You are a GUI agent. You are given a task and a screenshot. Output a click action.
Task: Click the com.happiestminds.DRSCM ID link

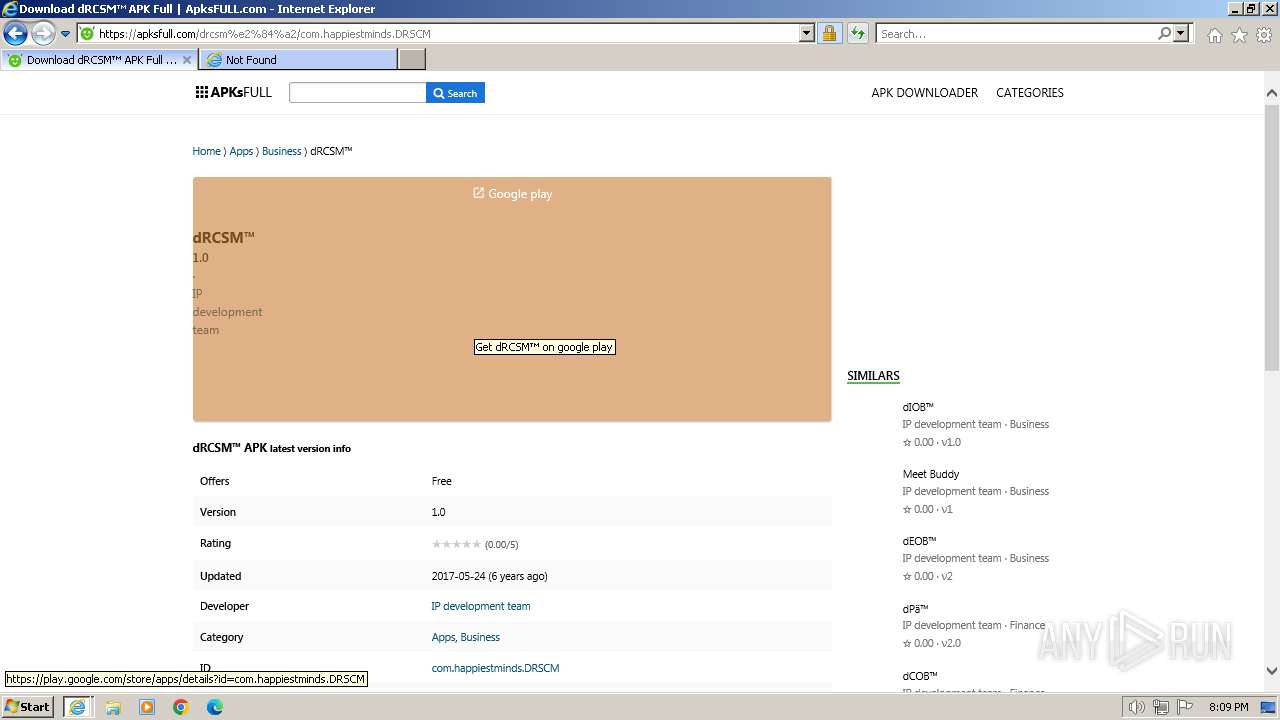tap(495, 668)
